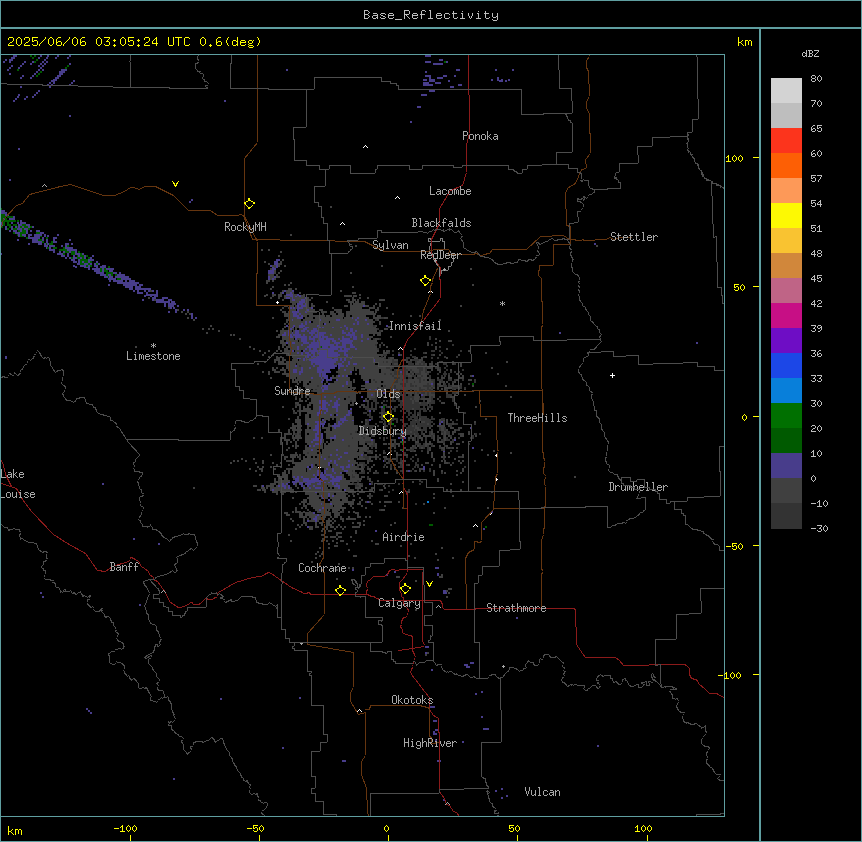862x842 pixels.
Task: Select the yellow diamond marker beside Olds
Action: [388, 417]
